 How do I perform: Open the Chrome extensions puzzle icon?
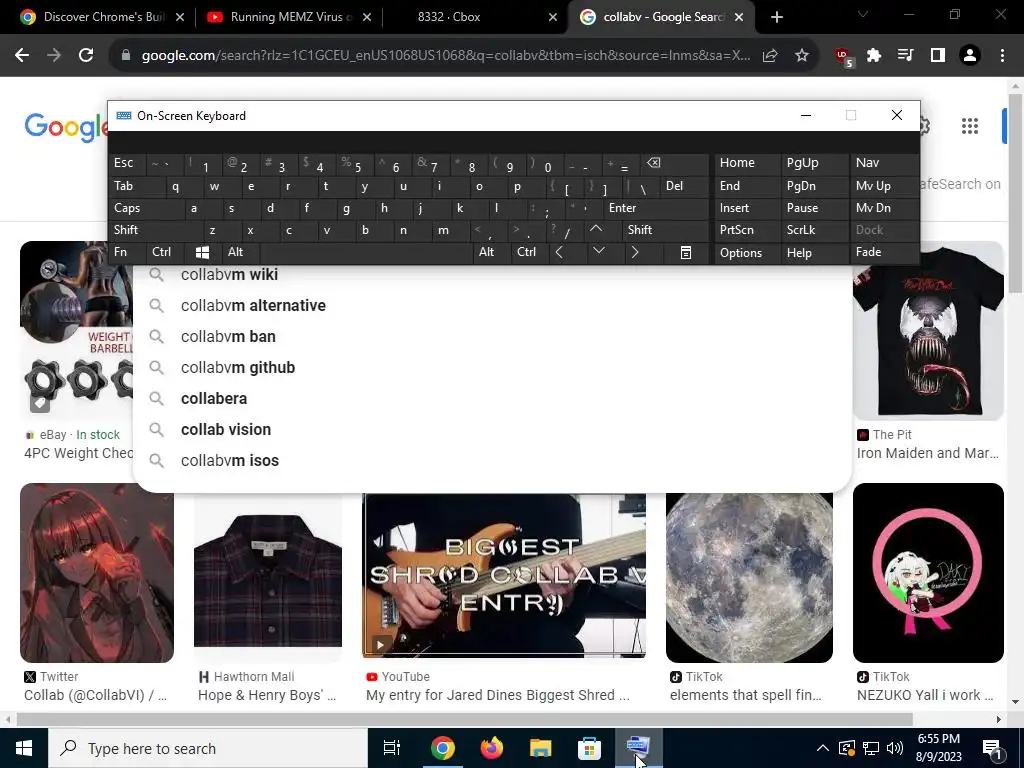pos(874,56)
